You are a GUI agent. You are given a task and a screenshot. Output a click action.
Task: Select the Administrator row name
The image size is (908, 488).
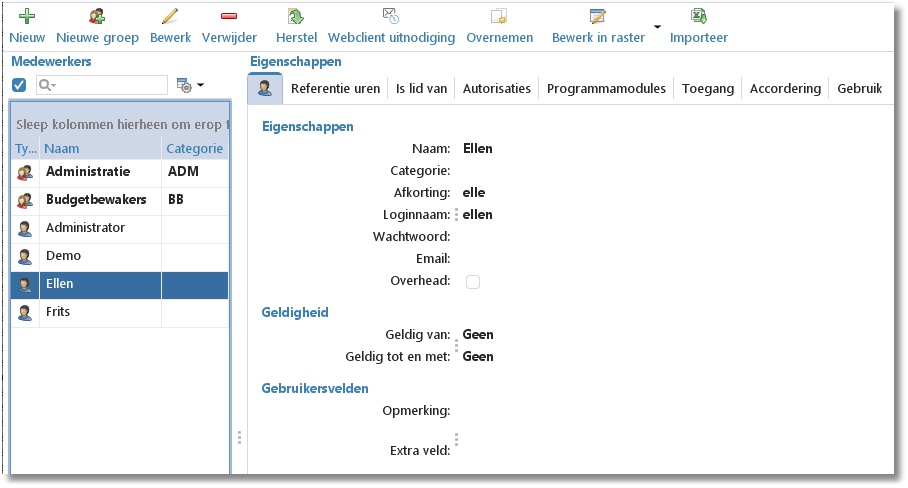point(85,228)
